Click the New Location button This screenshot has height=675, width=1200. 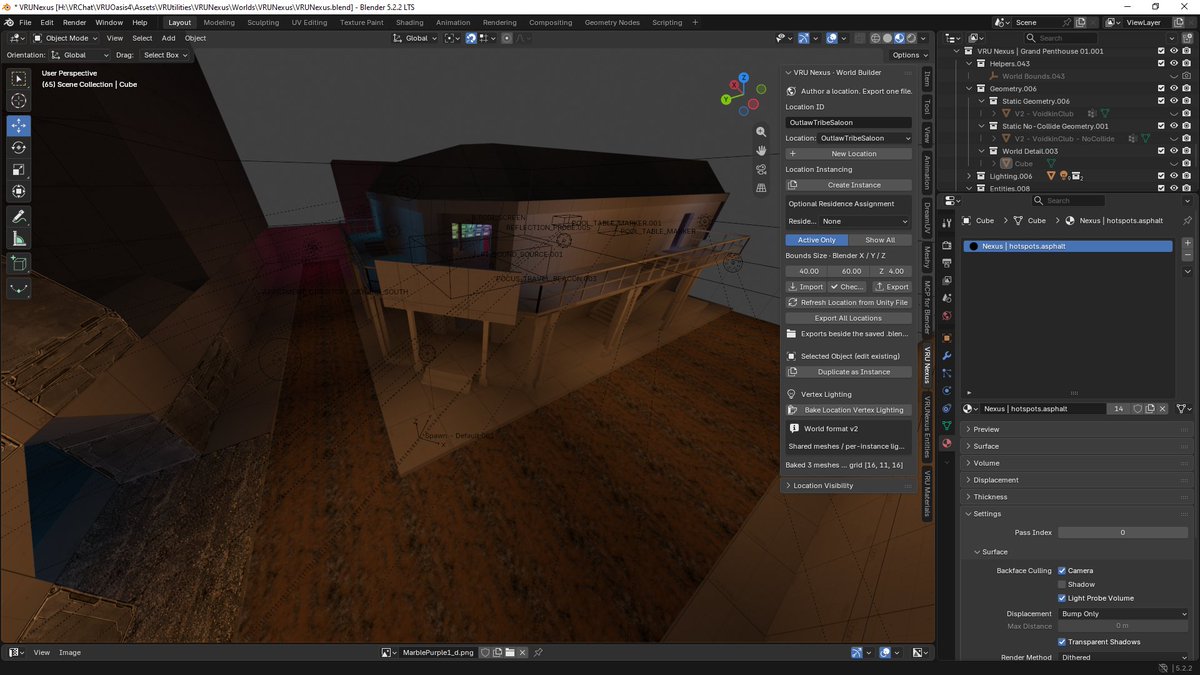point(848,154)
